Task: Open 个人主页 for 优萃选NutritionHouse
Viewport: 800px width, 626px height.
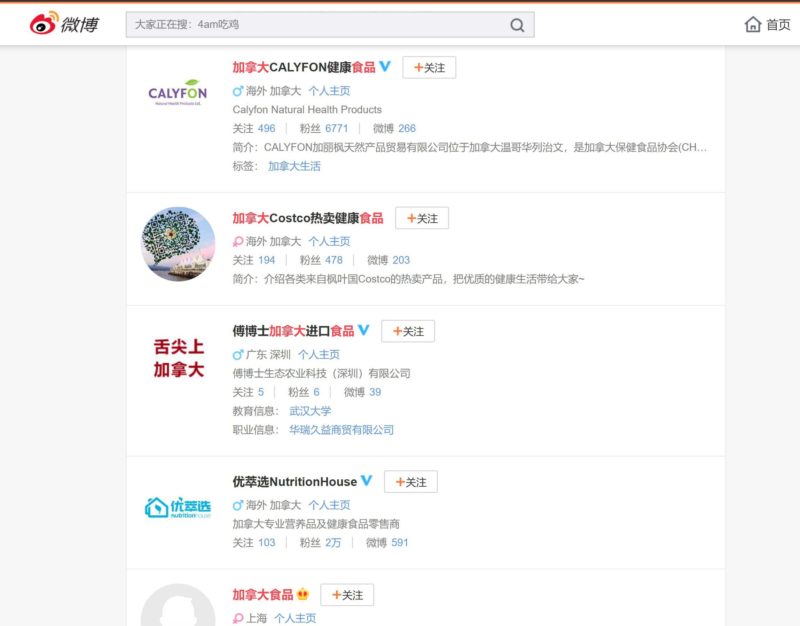Action: [x=329, y=505]
